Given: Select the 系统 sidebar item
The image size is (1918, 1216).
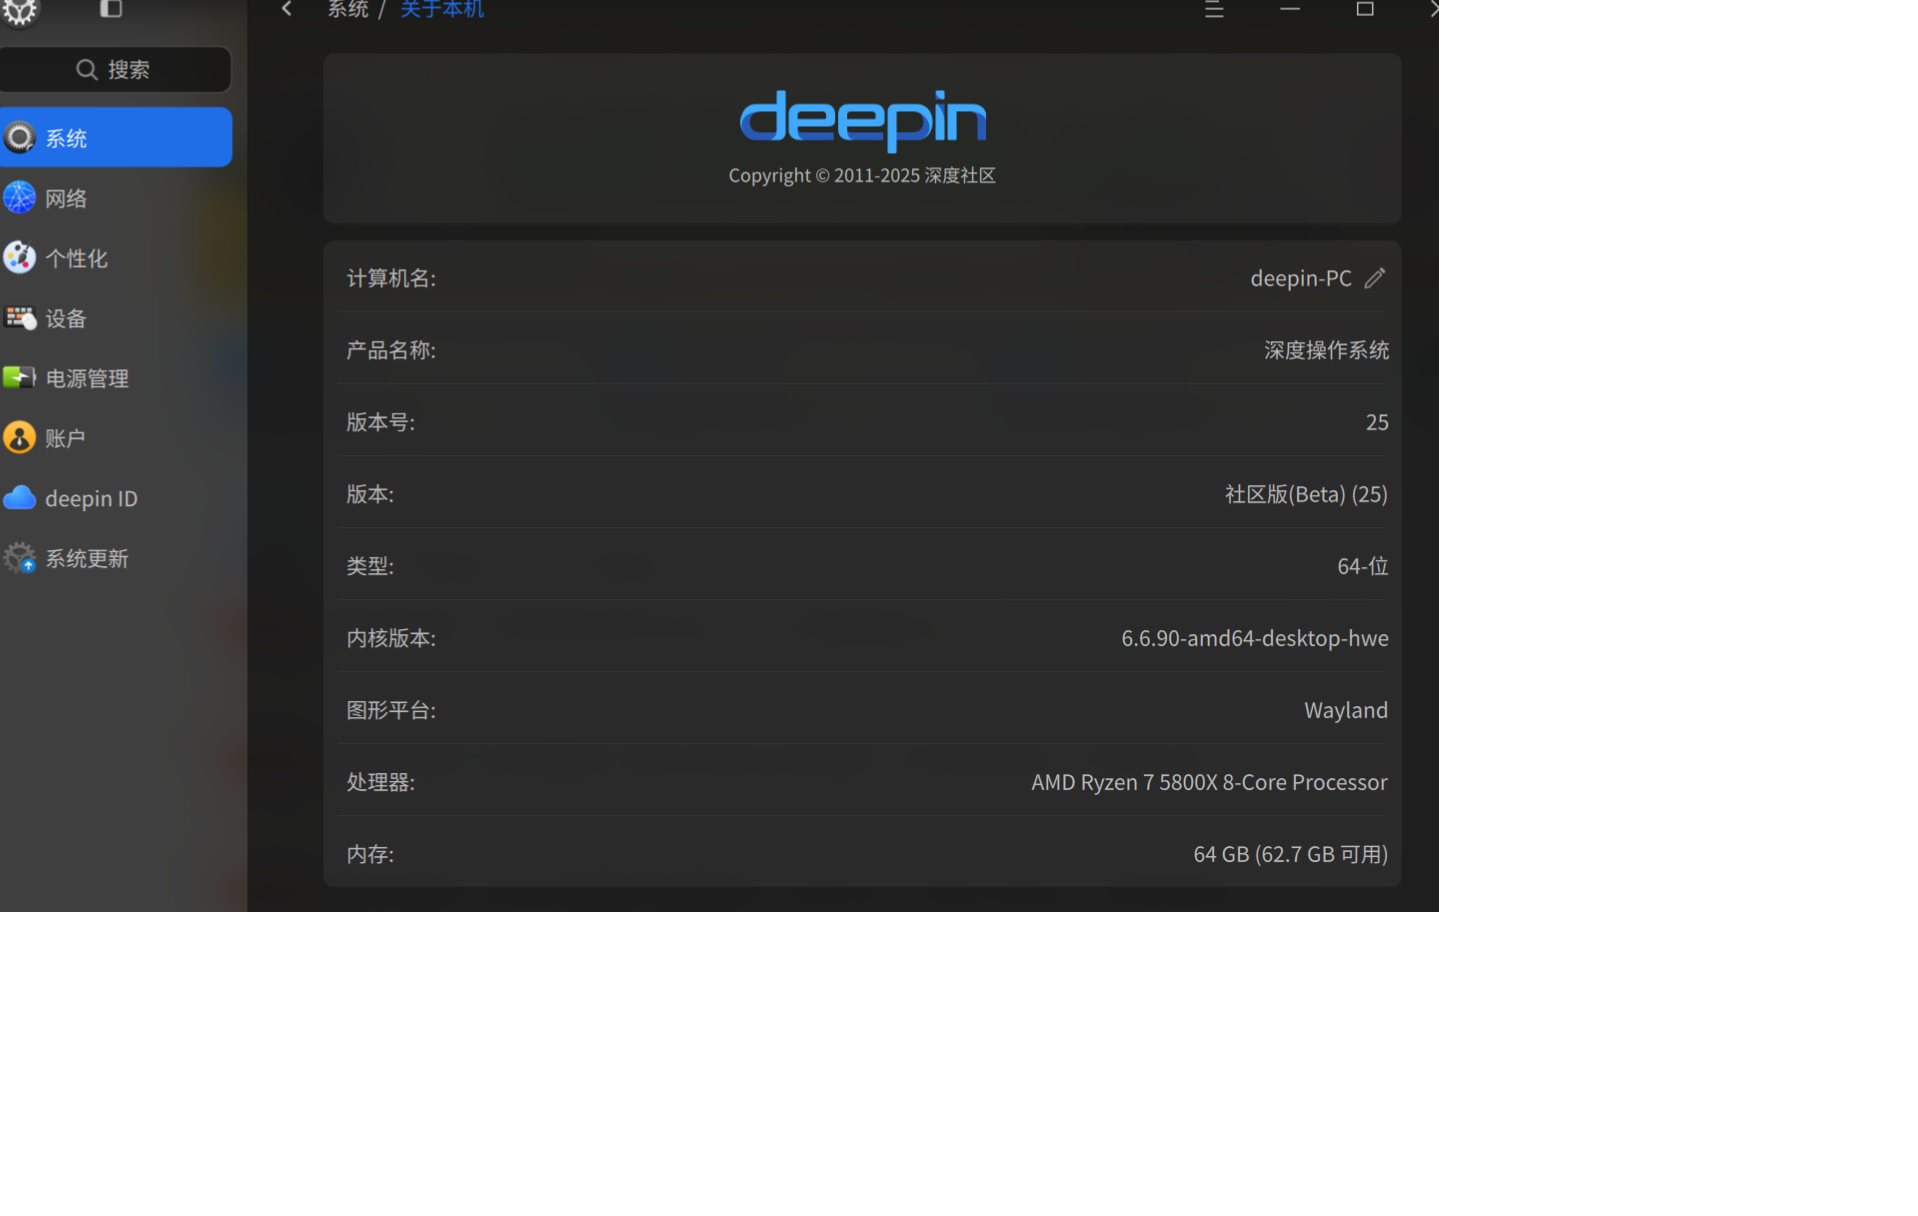Looking at the screenshot, I should (x=115, y=137).
